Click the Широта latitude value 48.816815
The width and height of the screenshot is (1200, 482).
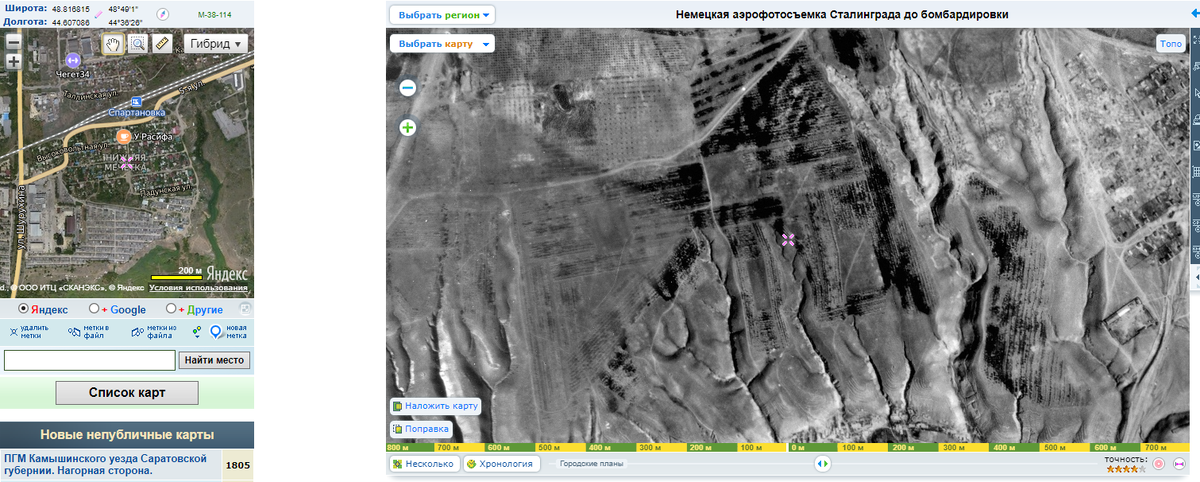[71, 8]
